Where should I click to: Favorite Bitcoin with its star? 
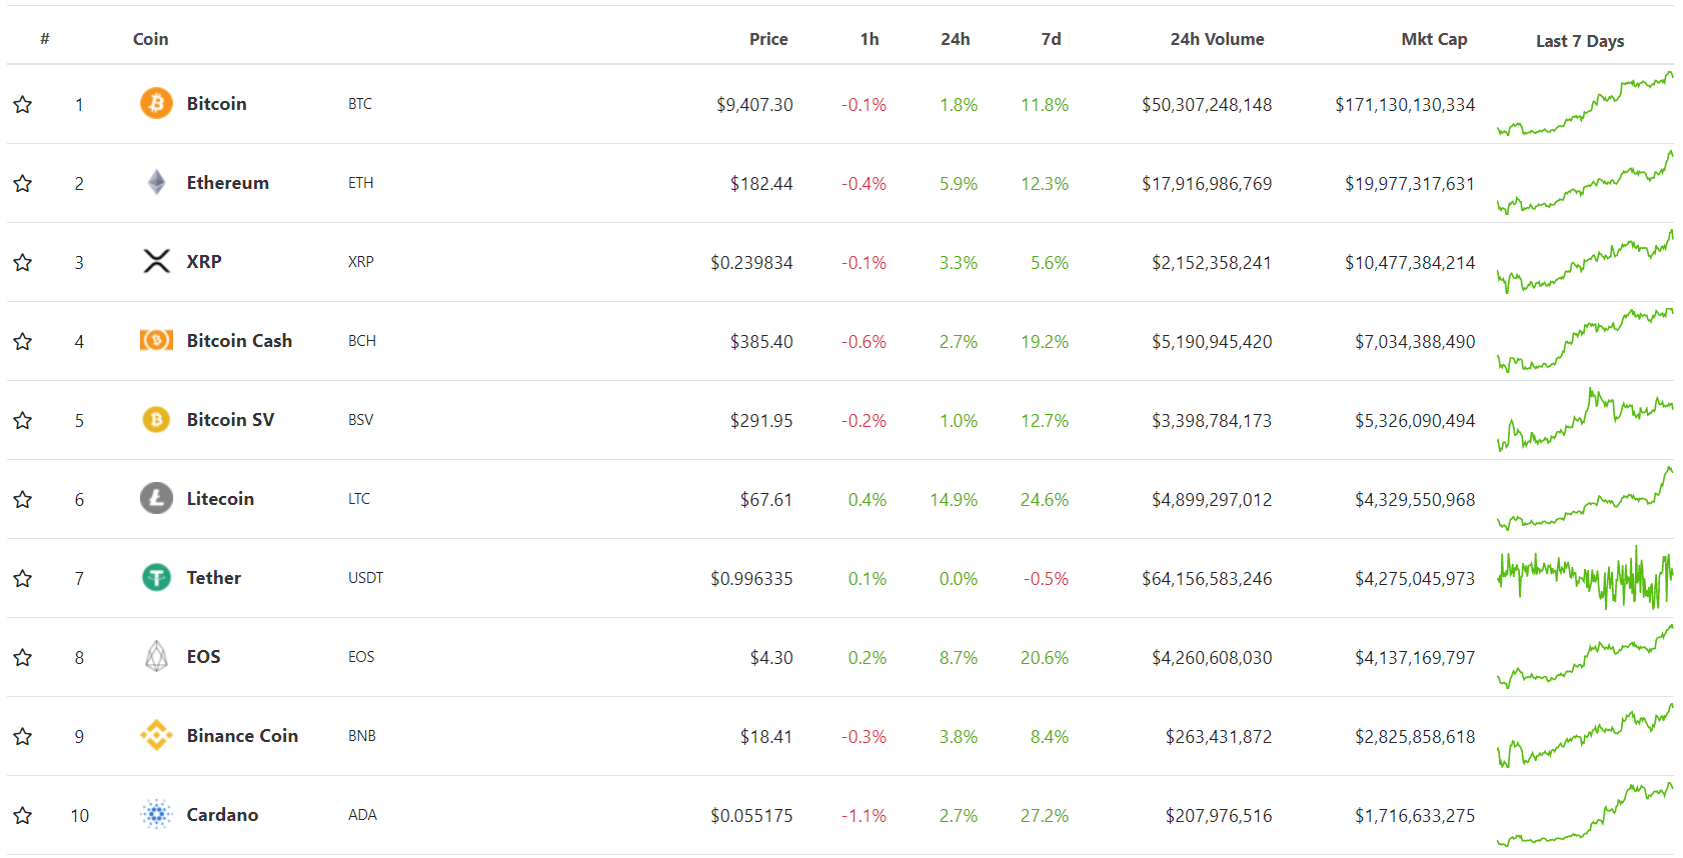tap(23, 104)
